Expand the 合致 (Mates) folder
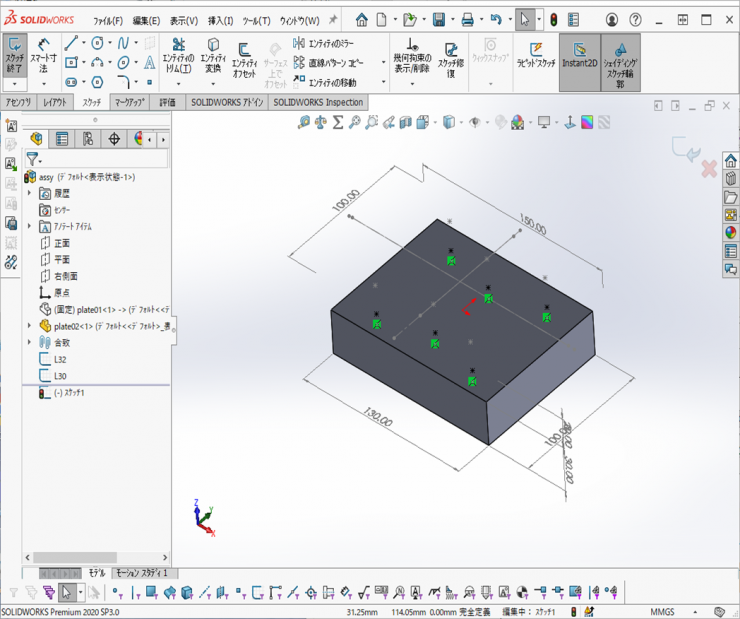This screenshot has height=619, width=740. (x=29, y=342)
